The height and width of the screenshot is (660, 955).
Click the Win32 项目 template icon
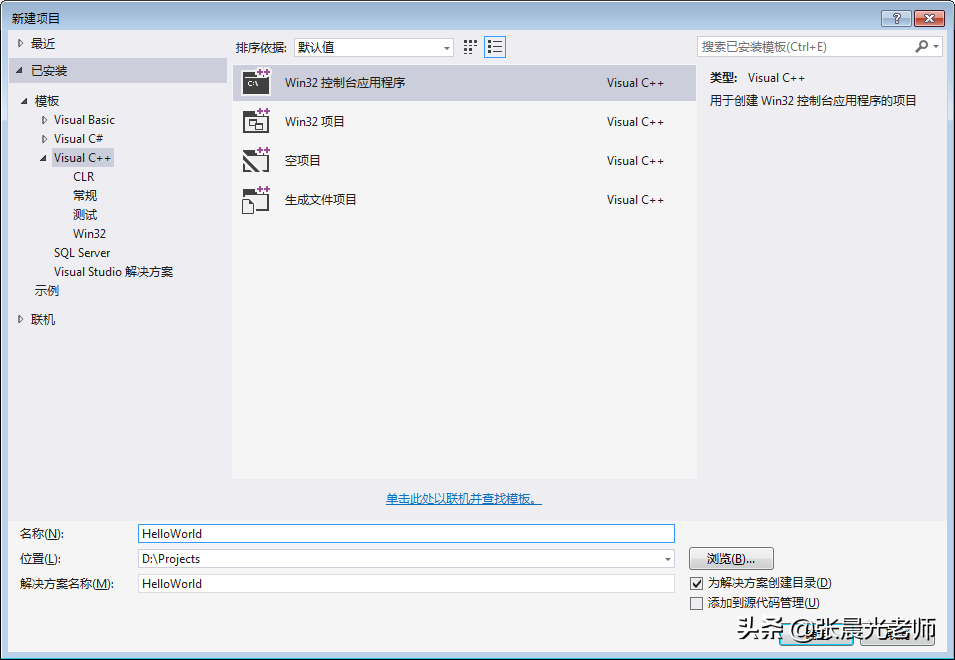coord(256,122)
